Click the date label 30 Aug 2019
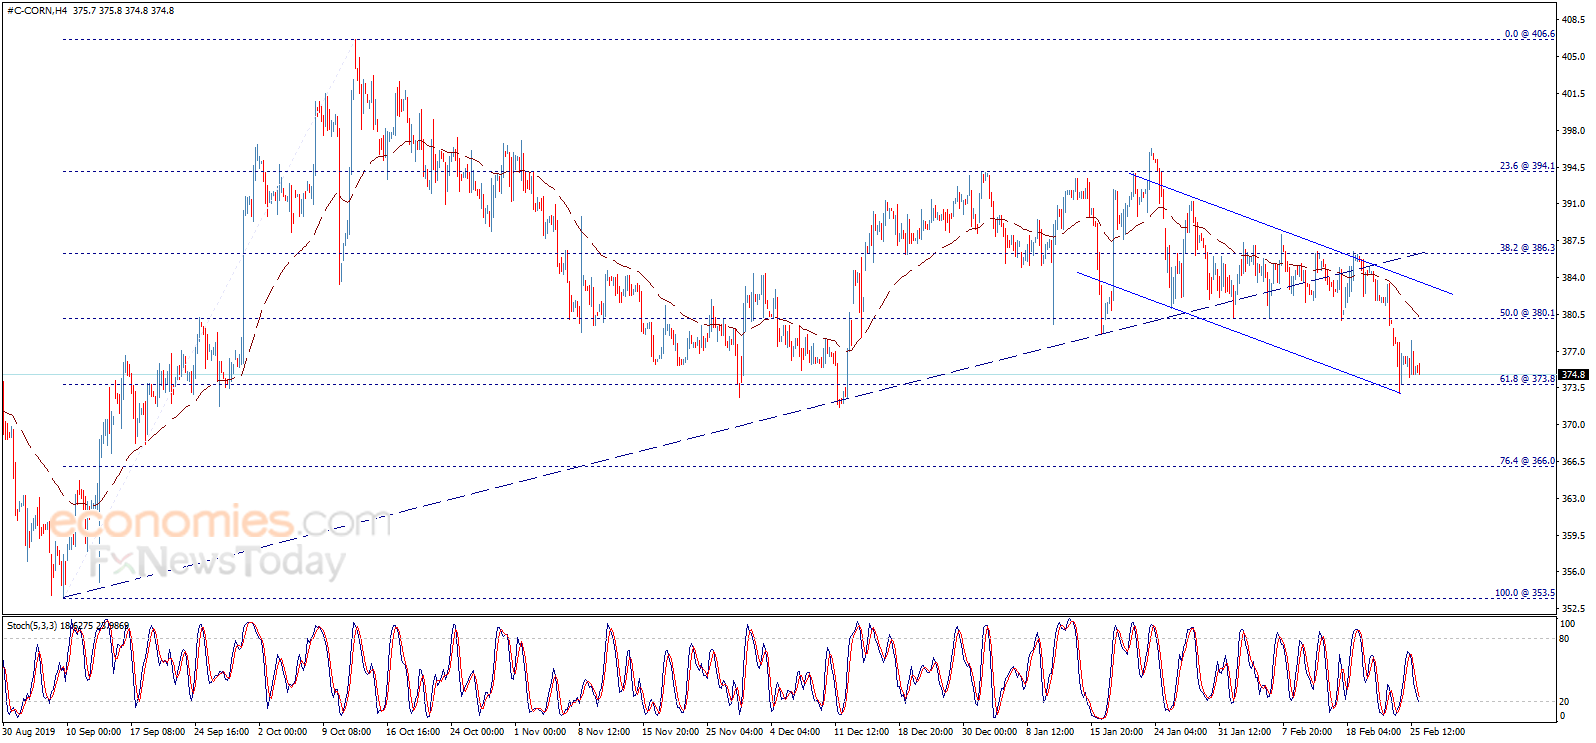1596x743 pixels. tap(29, 732)
